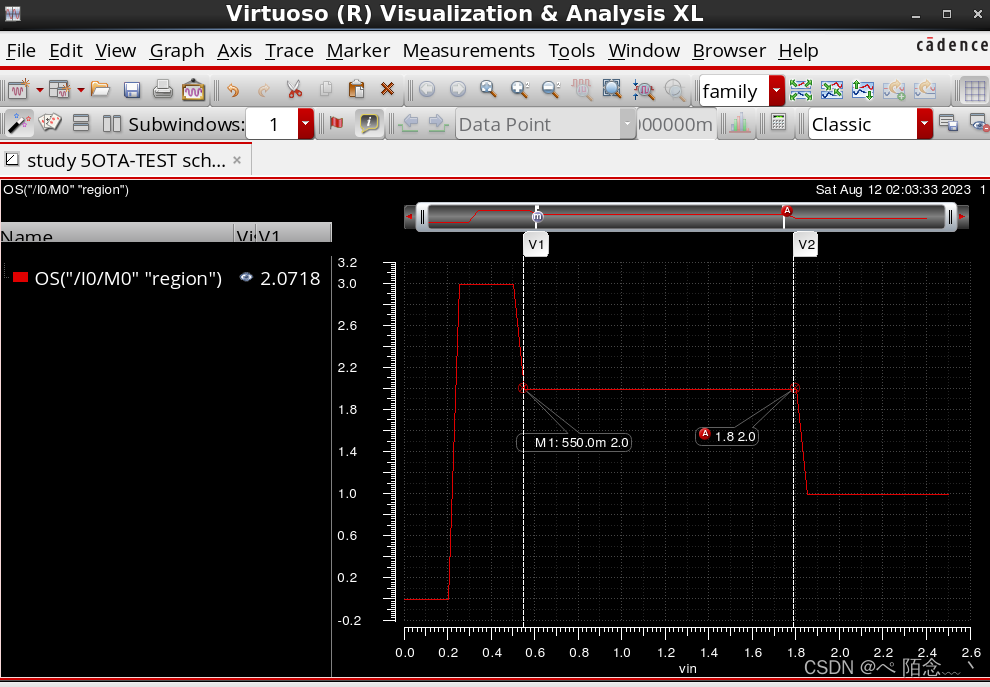Click the red trace color swatch
Screen dimensions: 990x687
[20, 277]
